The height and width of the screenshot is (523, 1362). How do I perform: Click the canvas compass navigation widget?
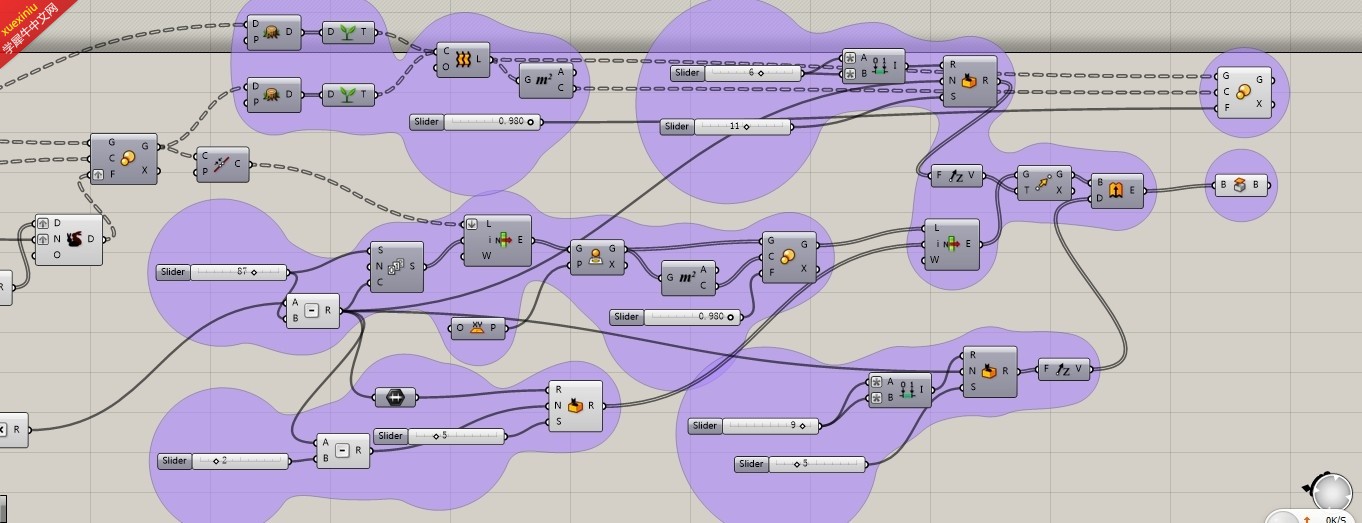(x=1330, y=491)
